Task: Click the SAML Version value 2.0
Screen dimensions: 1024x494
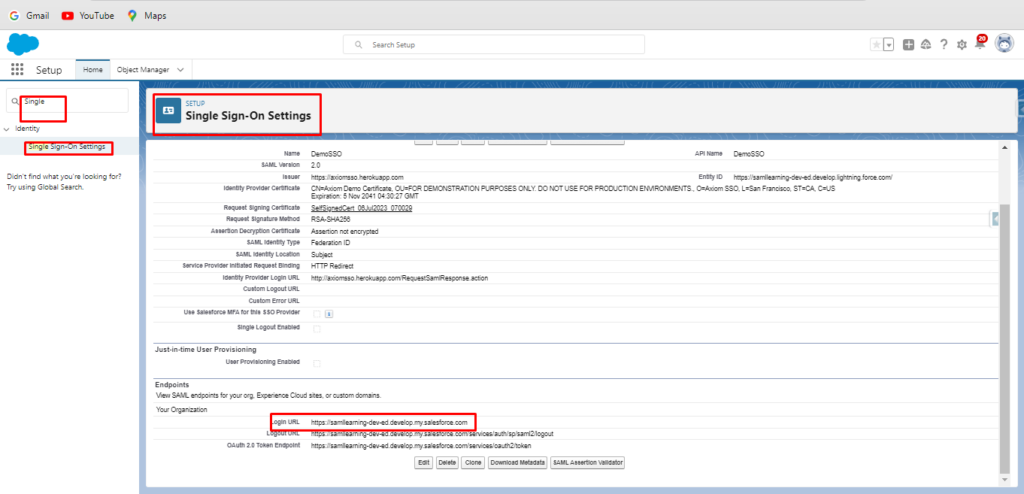Action: (315, 166)
